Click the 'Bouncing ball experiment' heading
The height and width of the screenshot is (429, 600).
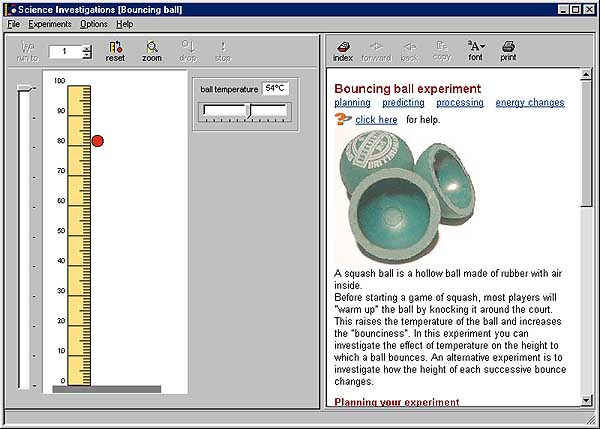[x=408, y=89]
